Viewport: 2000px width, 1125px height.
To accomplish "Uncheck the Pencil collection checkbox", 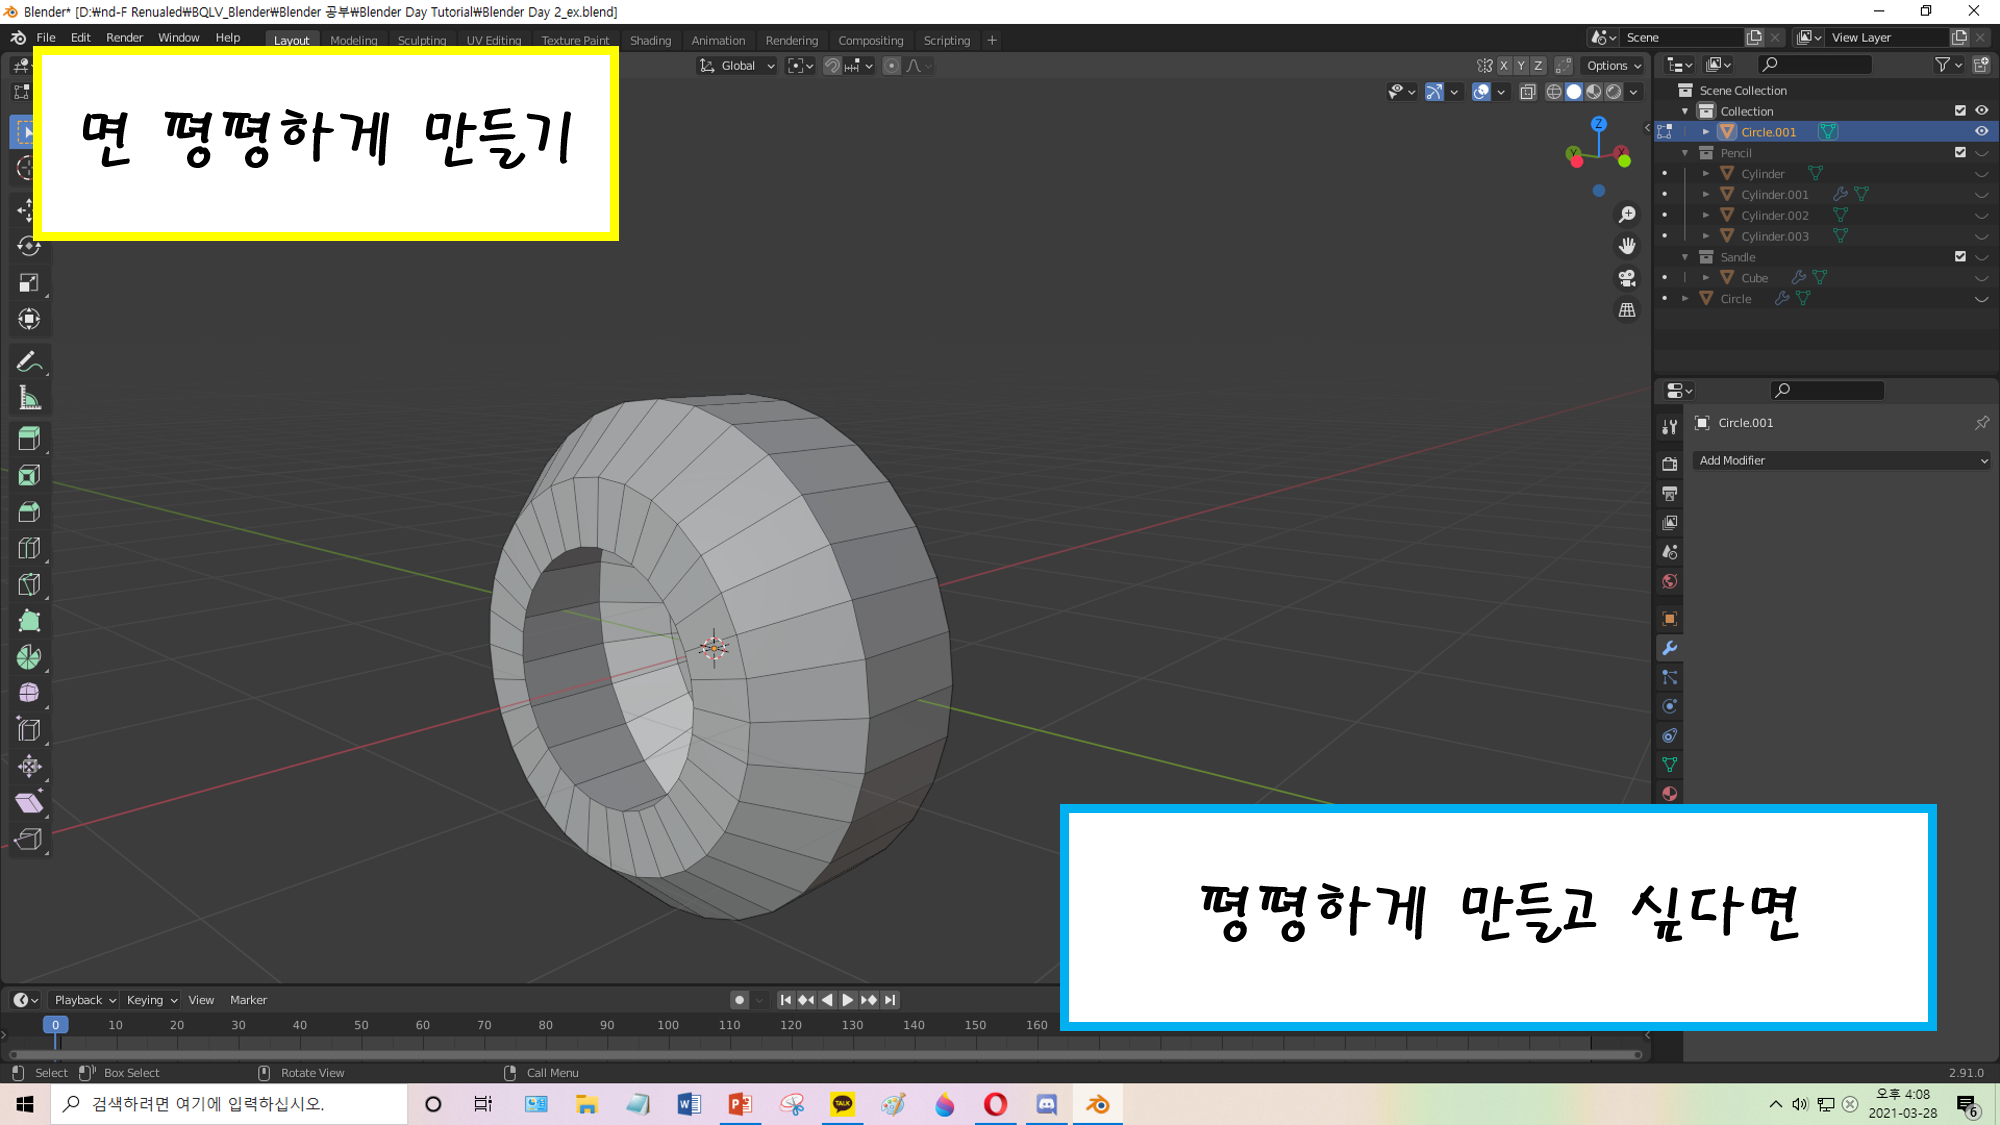I will pyautogui.click(x=1960, y=153).
